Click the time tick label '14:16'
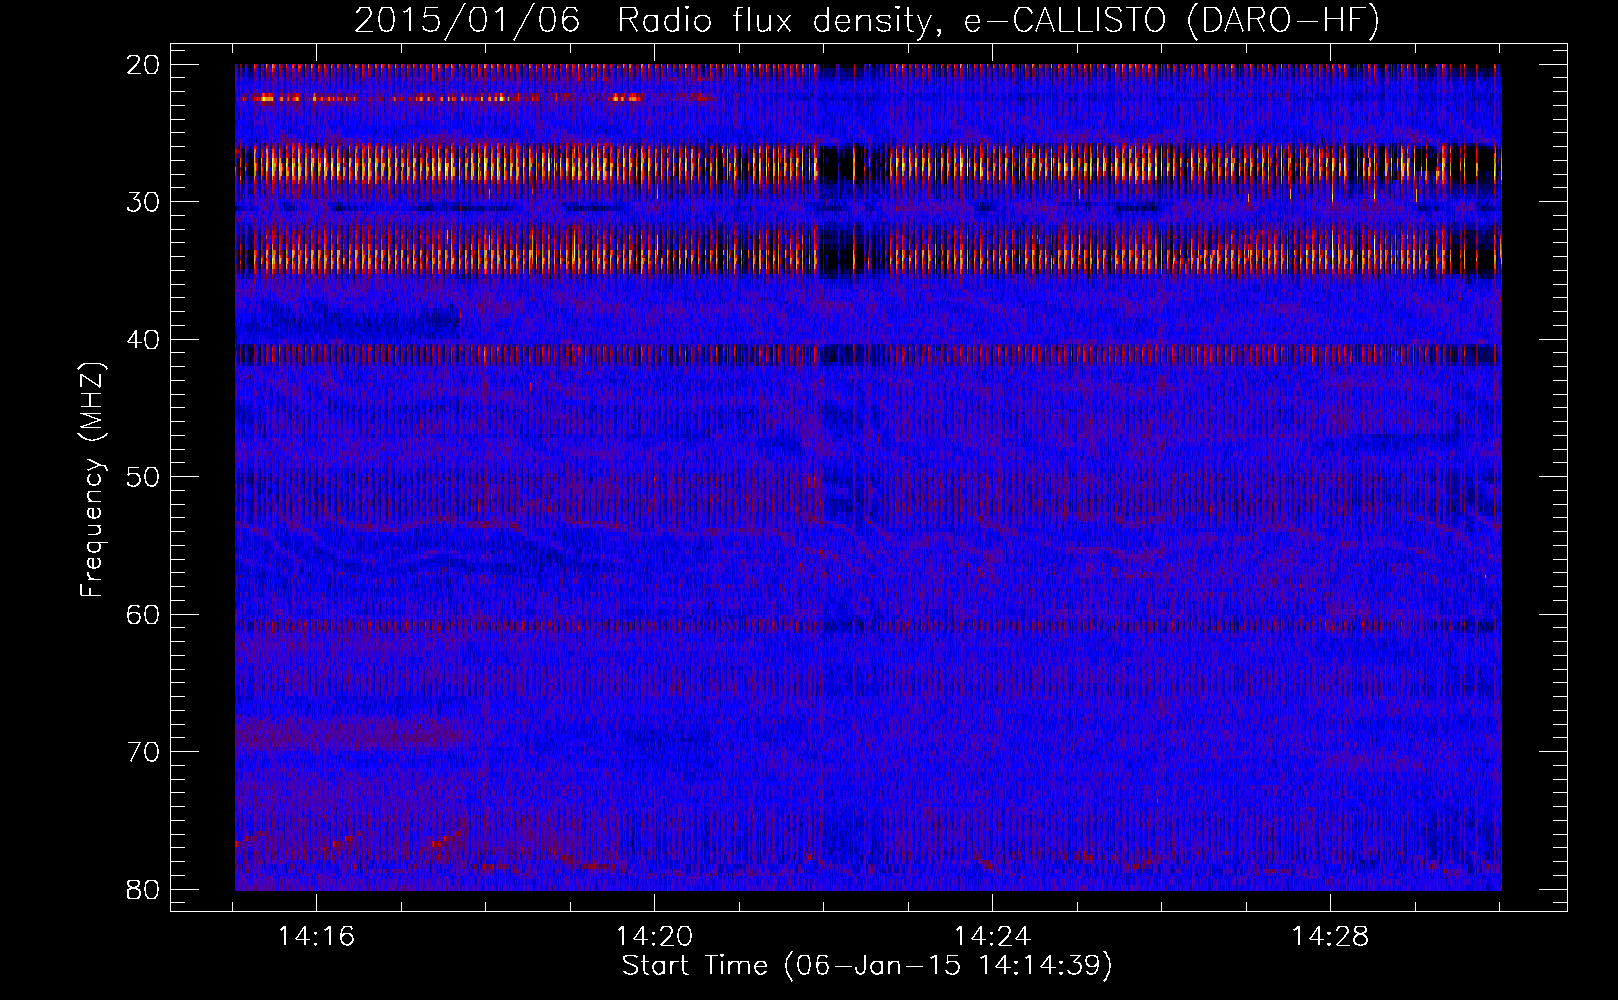The height and width of the screenshot is (1000, 1618). 317,937
